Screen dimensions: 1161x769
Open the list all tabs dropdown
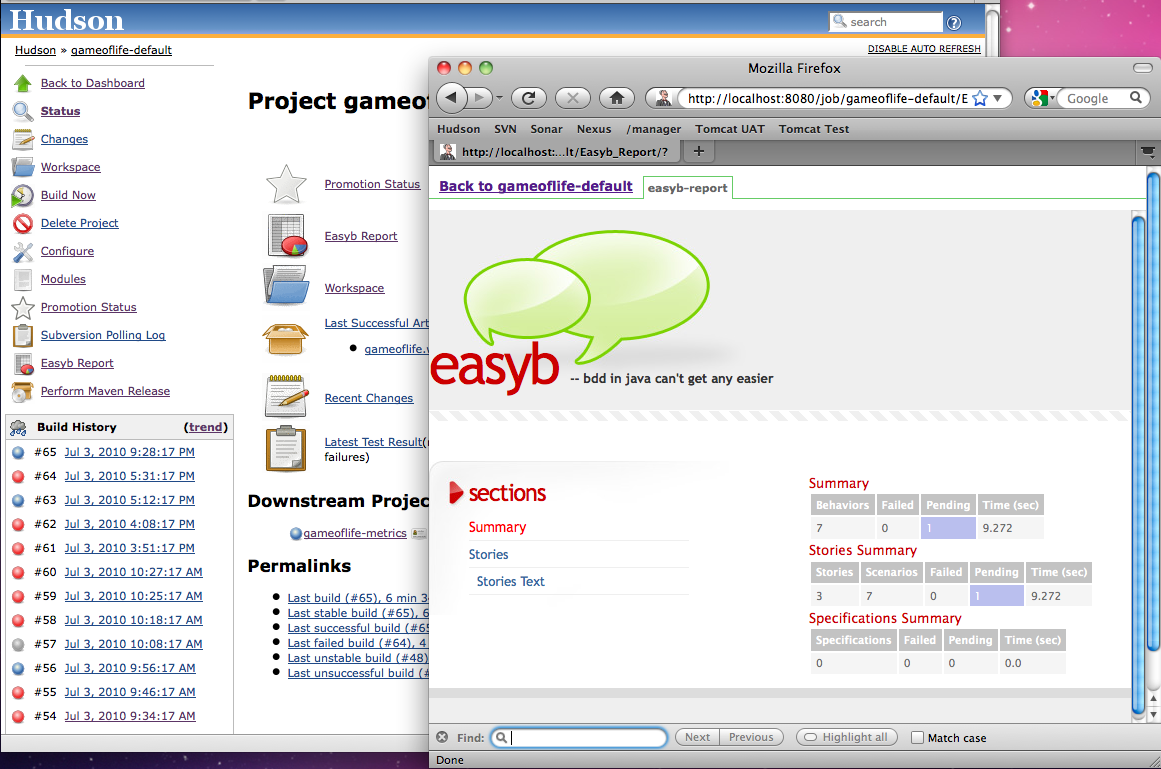point(1148,152)
